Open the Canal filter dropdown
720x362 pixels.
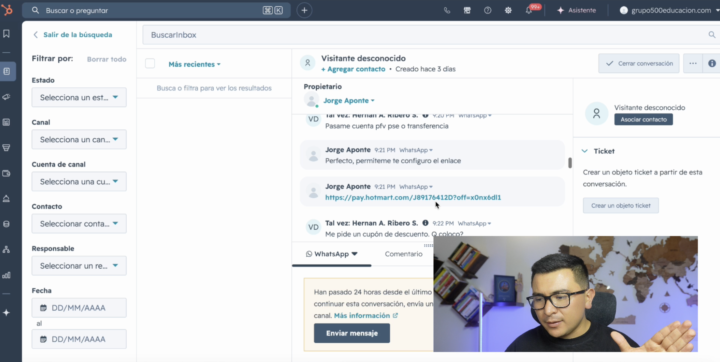tap(79, 139)
